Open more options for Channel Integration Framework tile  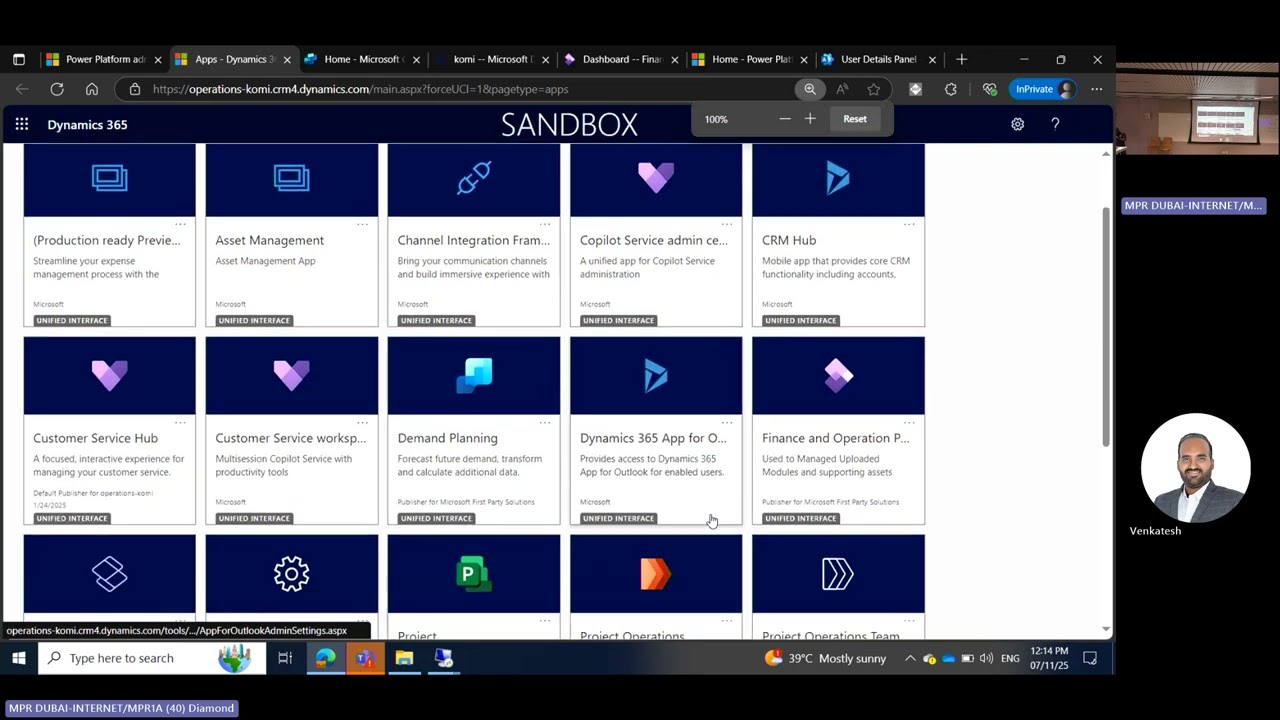(x=545, y=224)
